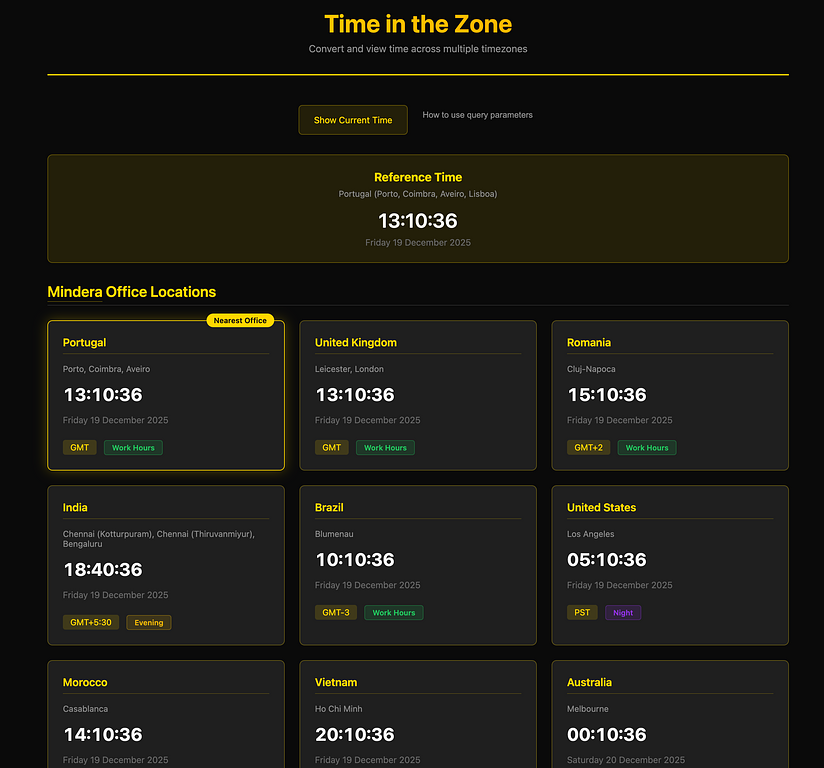Click the Morocco office card title
The width and height of the screenshot is (824, 768).
pos(85,683)
